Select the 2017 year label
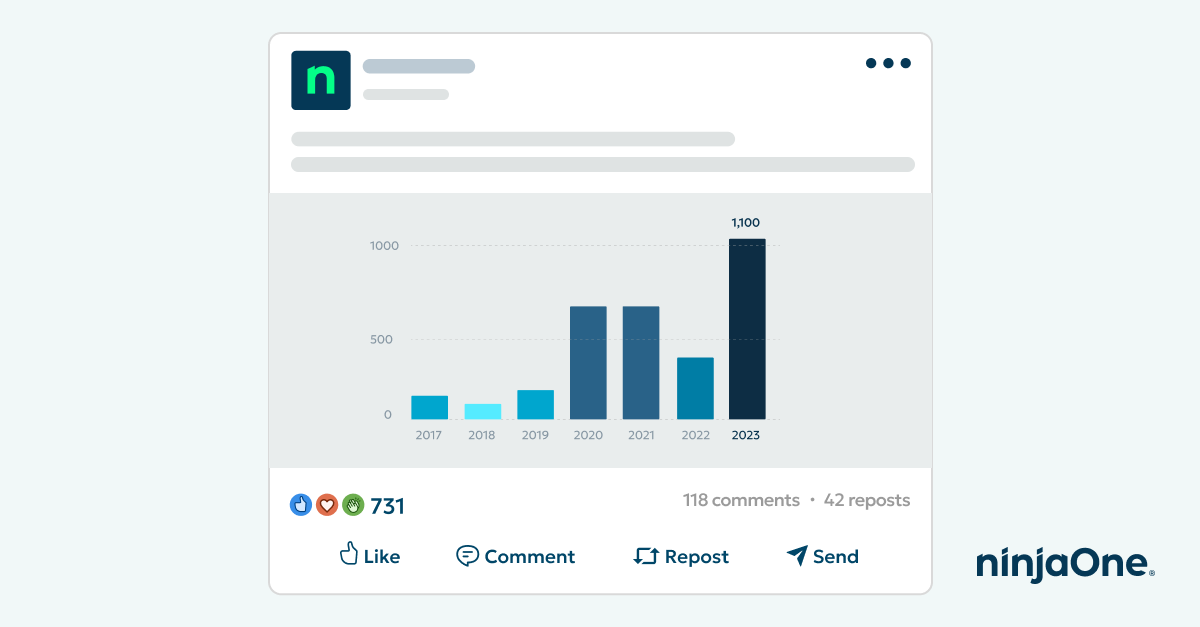1200x627 pixels. tap(428, 434)
